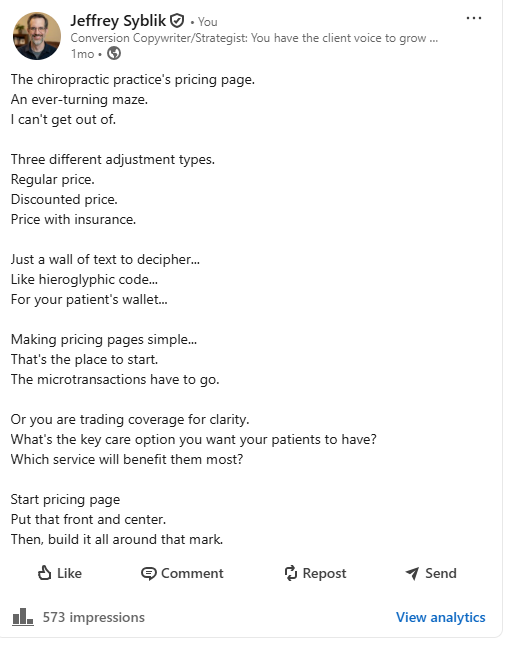Click the verified badge next to name
522x647 pixels.
click(177, 21)
